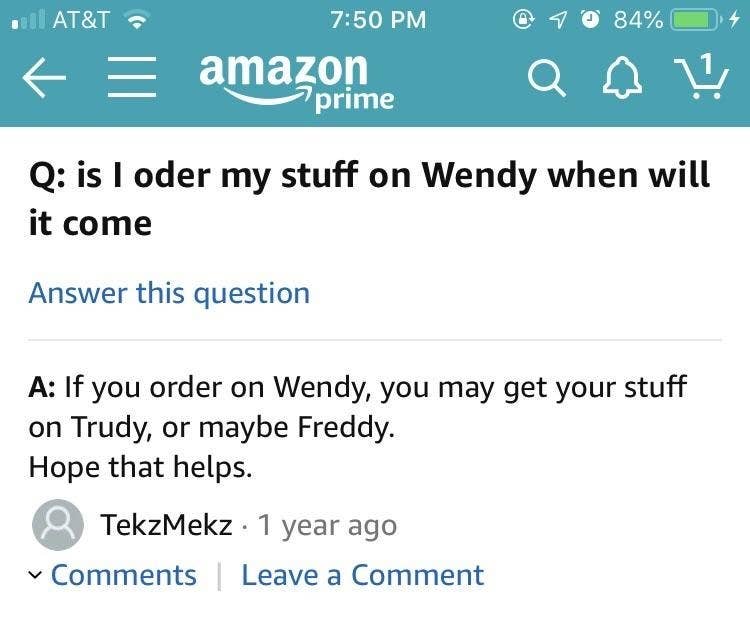Tap the 7:50 PM clock
Image resolution: width=750 pixels, height=627 pixels.
pyautogui.click(x=376, y=19)
